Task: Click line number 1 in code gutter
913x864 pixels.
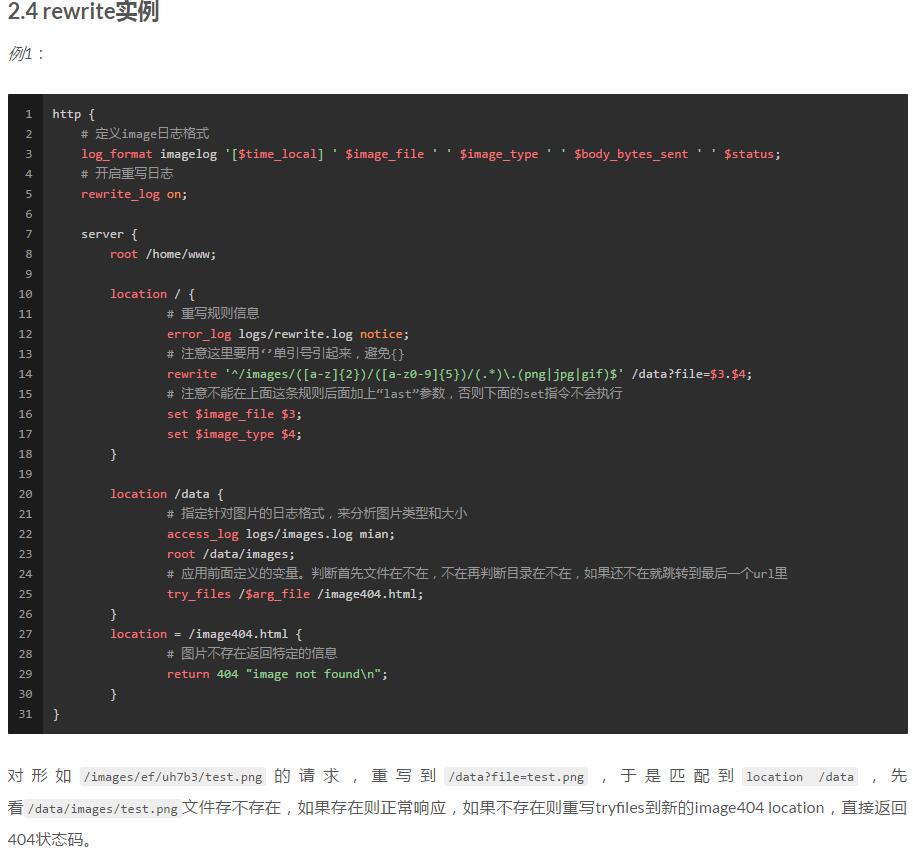Action: coord(29,114)
